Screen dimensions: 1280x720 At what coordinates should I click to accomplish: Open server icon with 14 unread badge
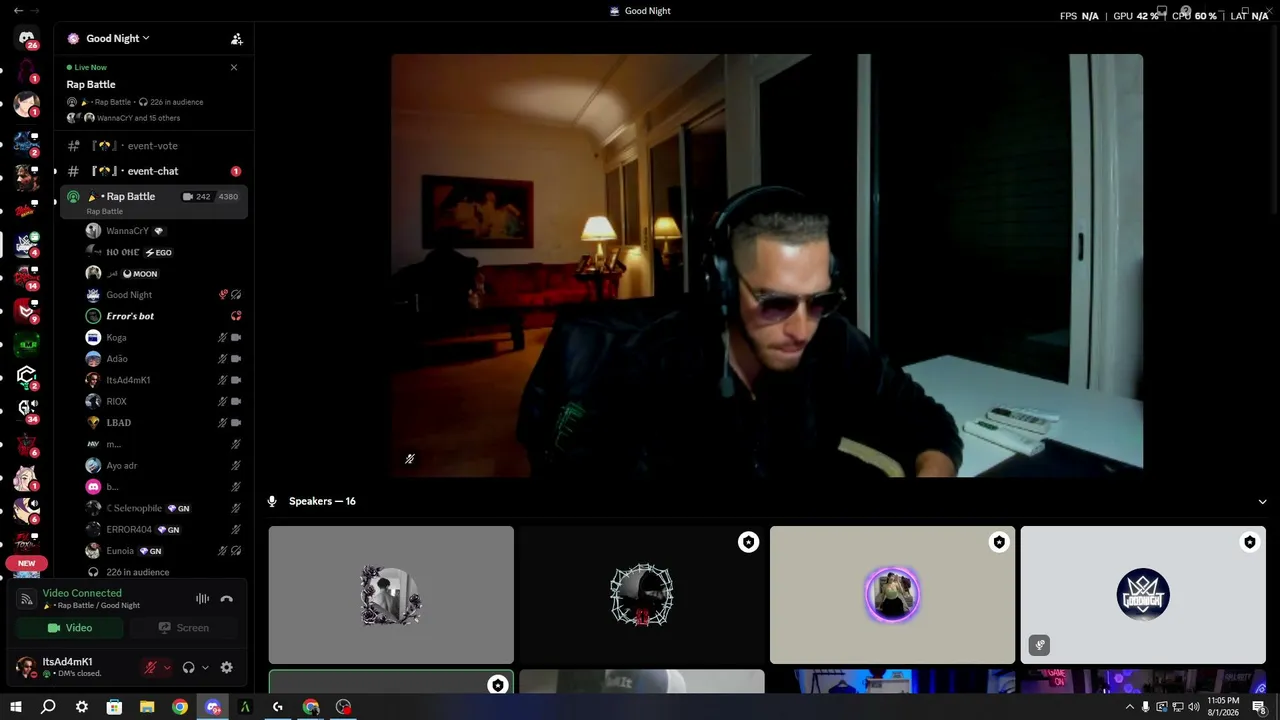tap(27, 277)
